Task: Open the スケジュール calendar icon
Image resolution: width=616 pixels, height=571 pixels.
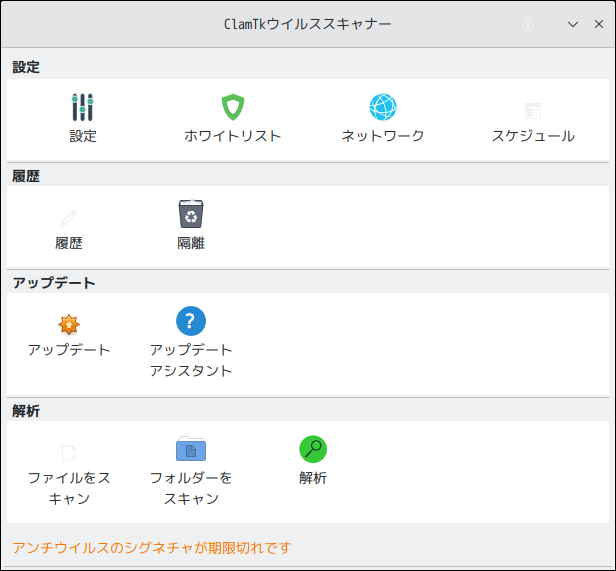Action: (x=533, y=111)
